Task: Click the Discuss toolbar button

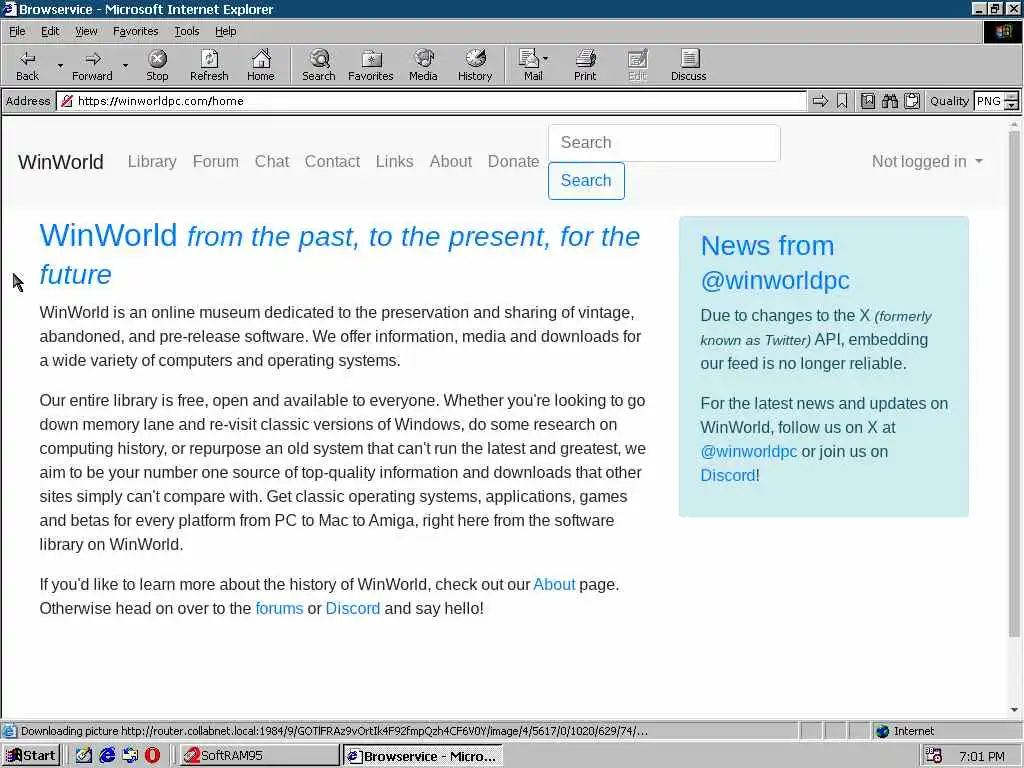Action: (x=688, y=65)
